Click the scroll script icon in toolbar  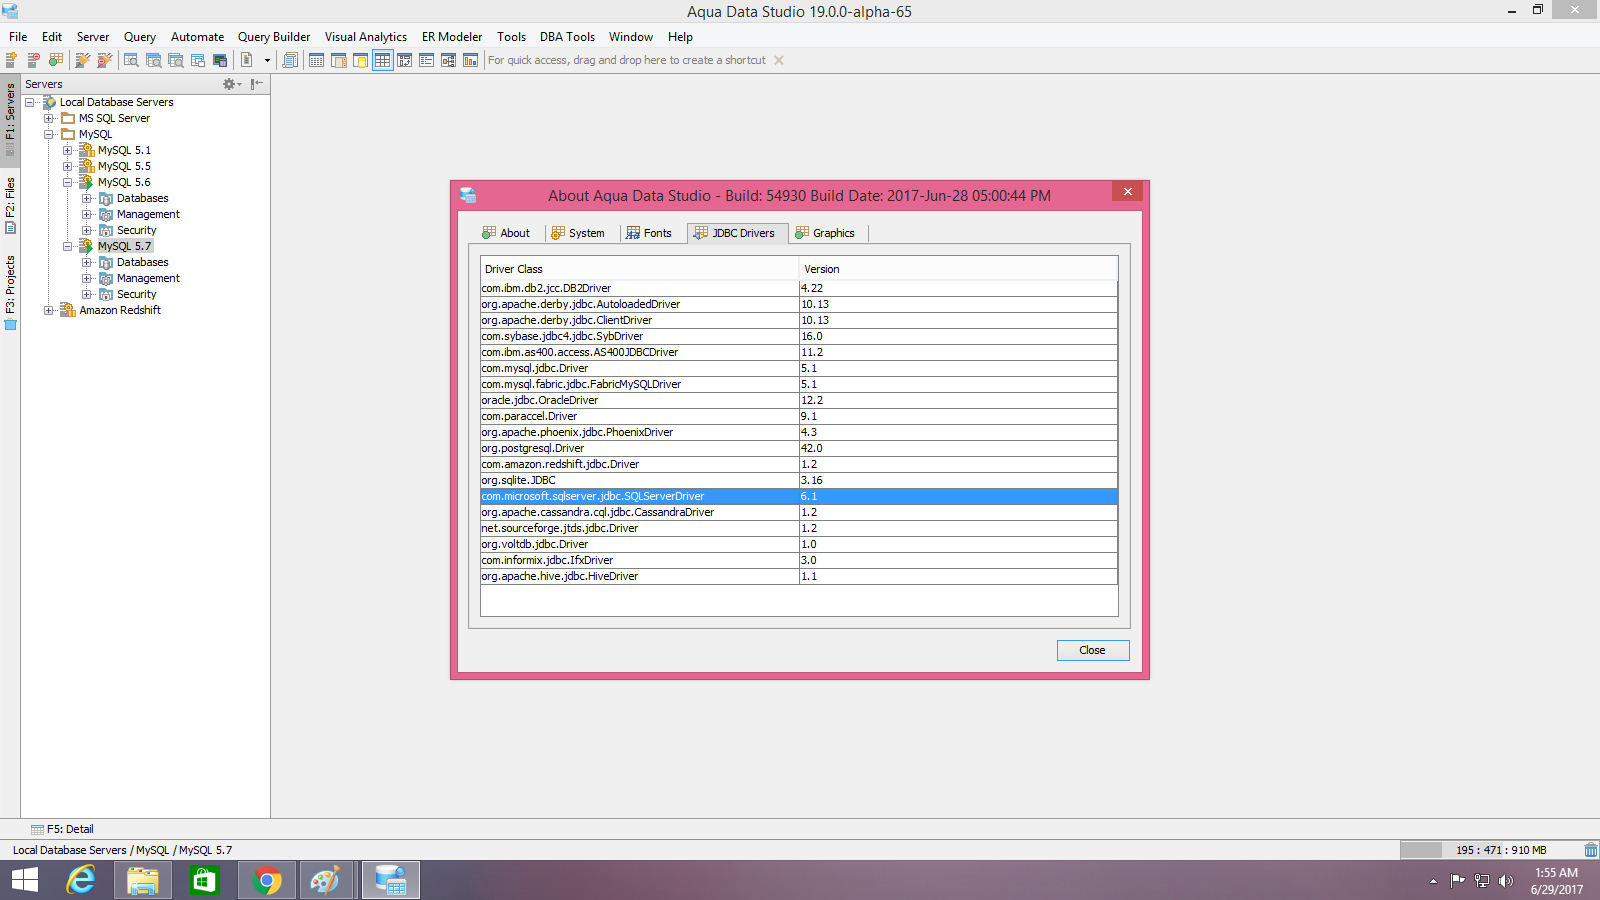coord(290,60)
